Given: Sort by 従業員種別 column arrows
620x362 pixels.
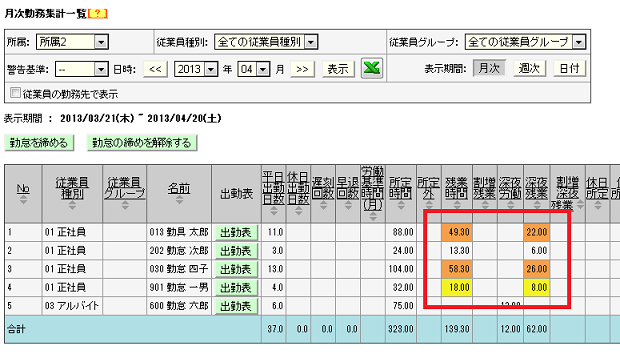Looking at the screenshot, I should (x=72, y=205).
